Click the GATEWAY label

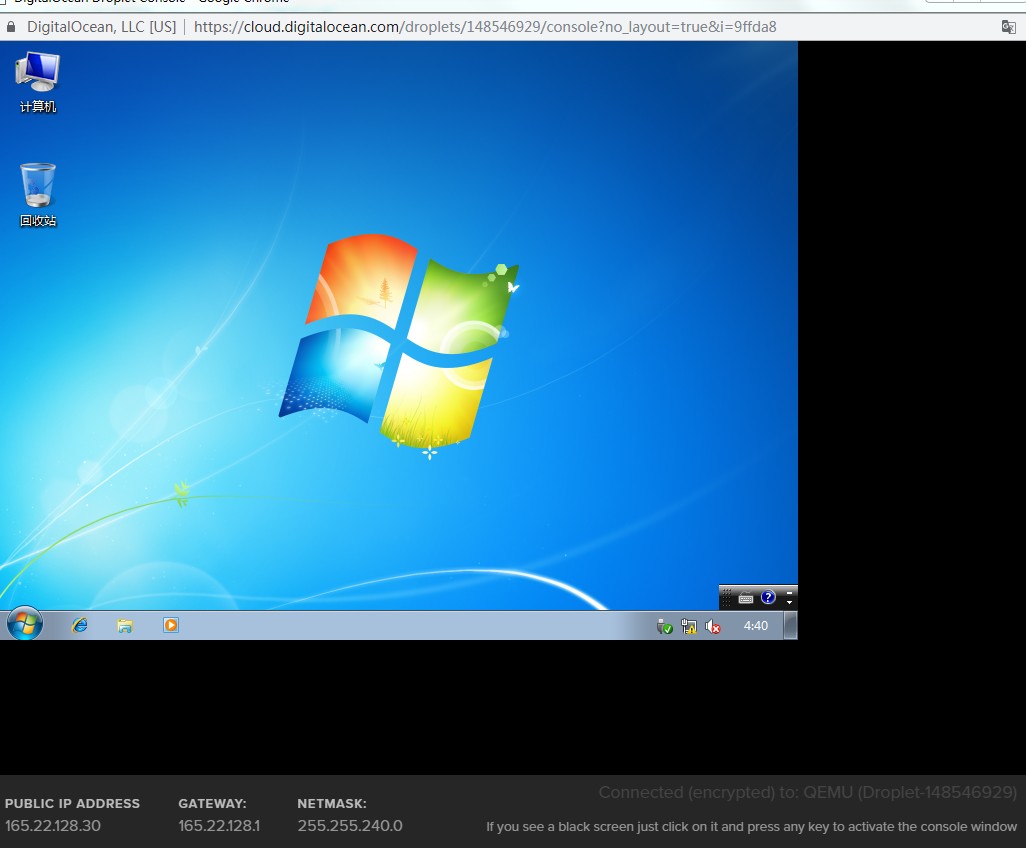[x=212, y=804]
